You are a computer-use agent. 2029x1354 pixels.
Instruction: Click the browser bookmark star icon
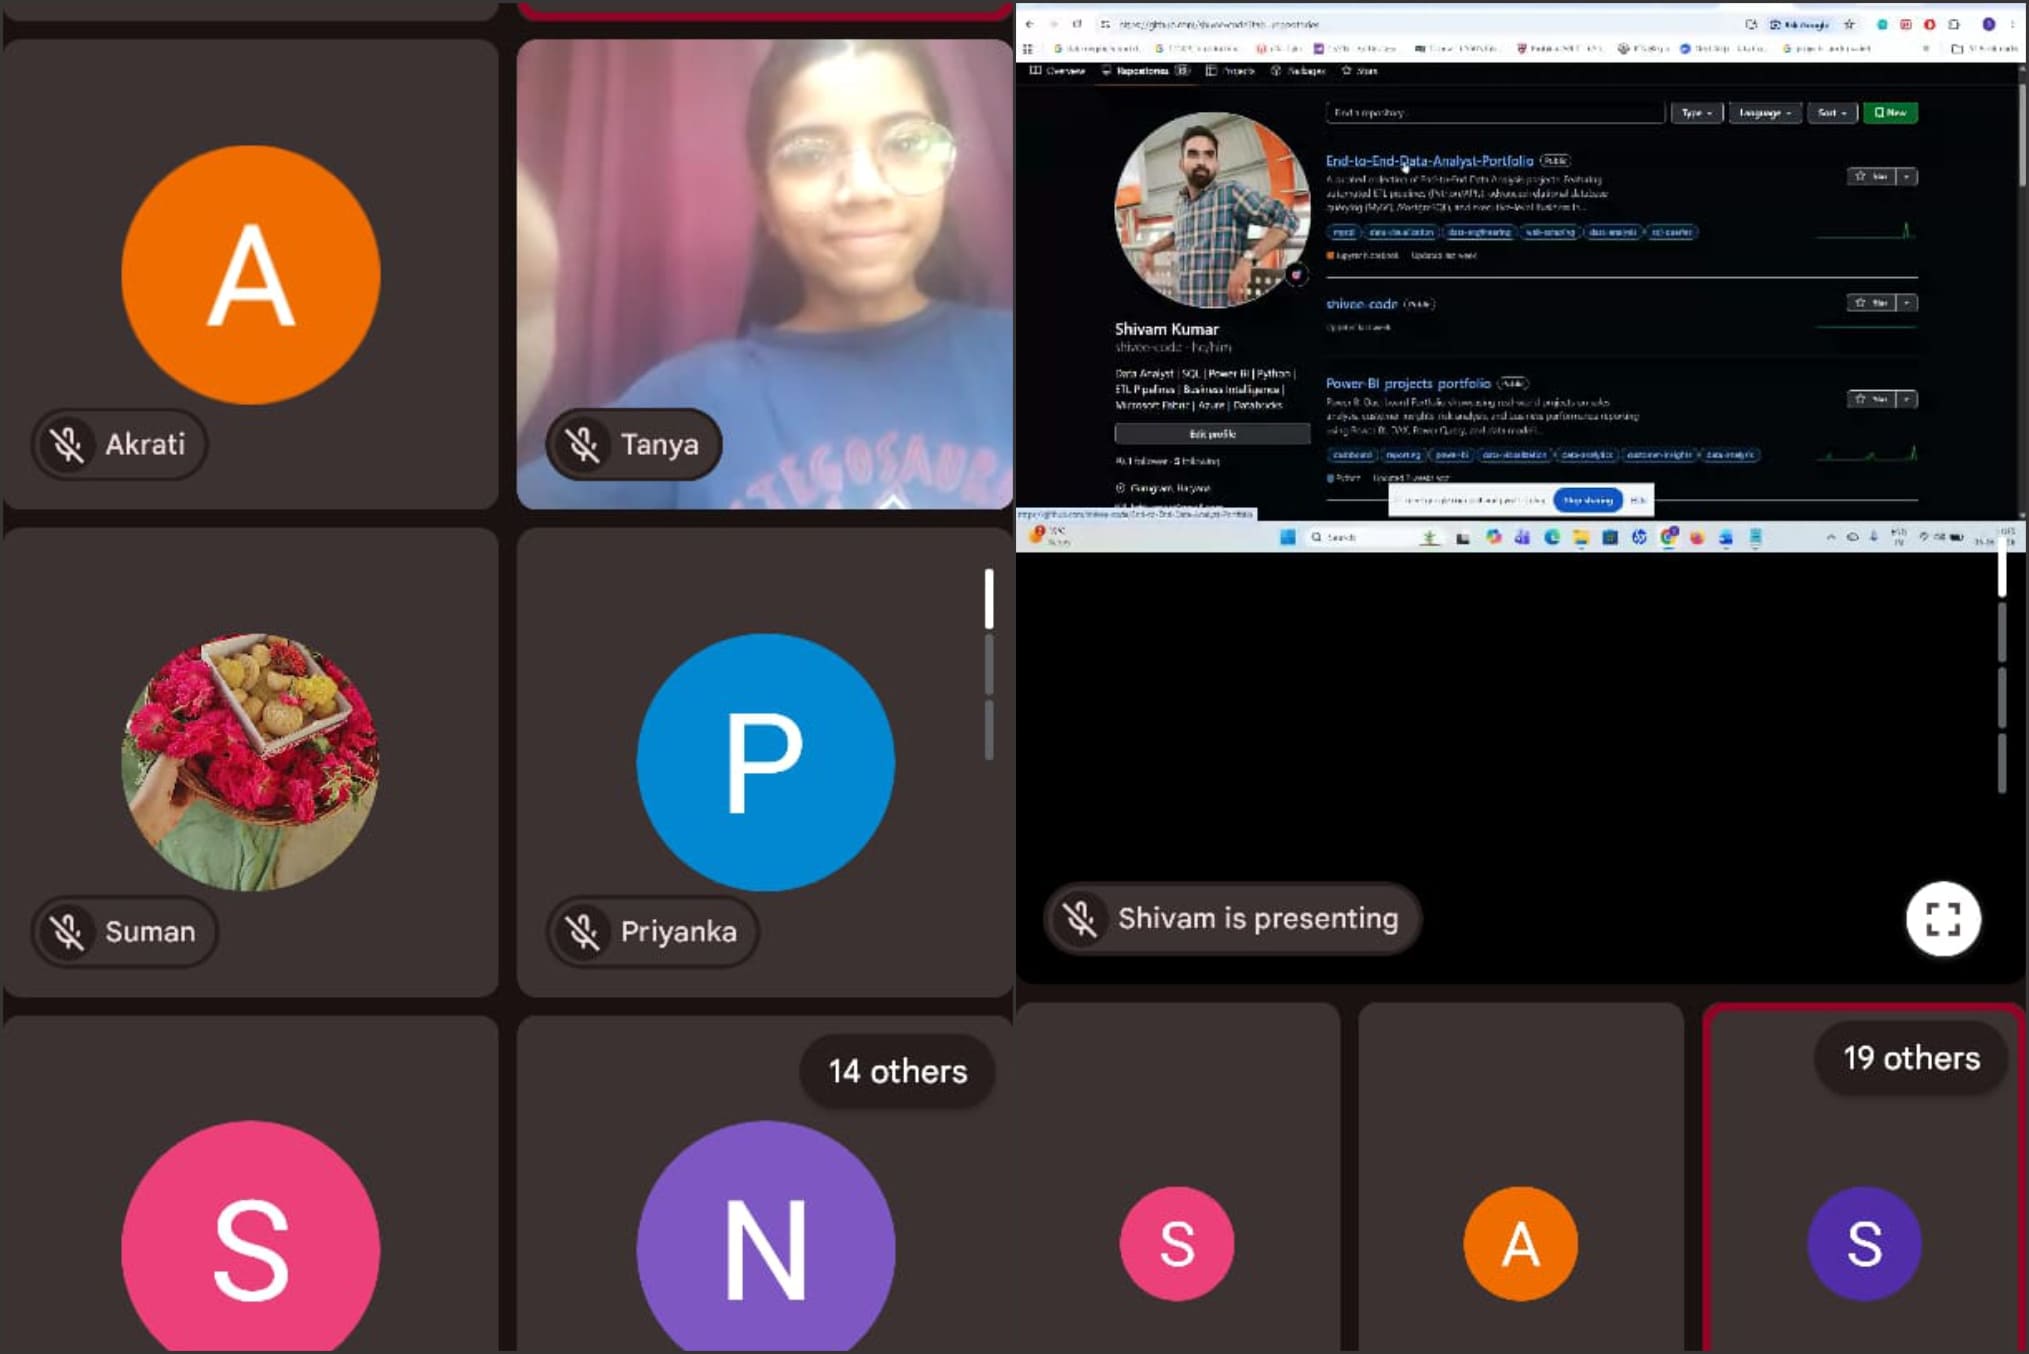(x=1849, y=24)
